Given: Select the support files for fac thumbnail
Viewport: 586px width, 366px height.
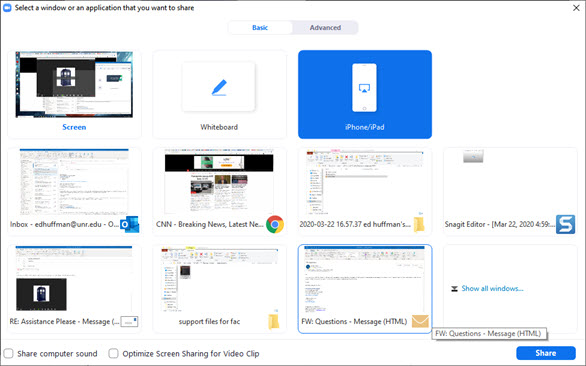Looking at the screenshot, I should point(219,279).
